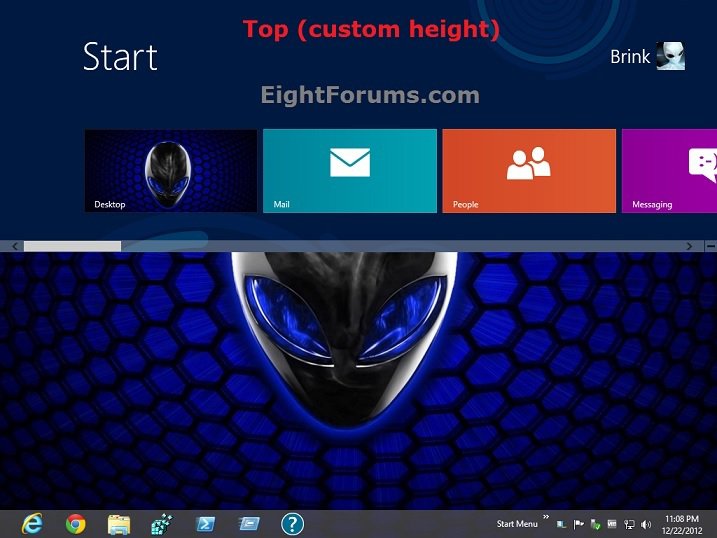Viewport: 717px width, 538px height.
Task: Open the People tile
Action: [x=529, y=171]
